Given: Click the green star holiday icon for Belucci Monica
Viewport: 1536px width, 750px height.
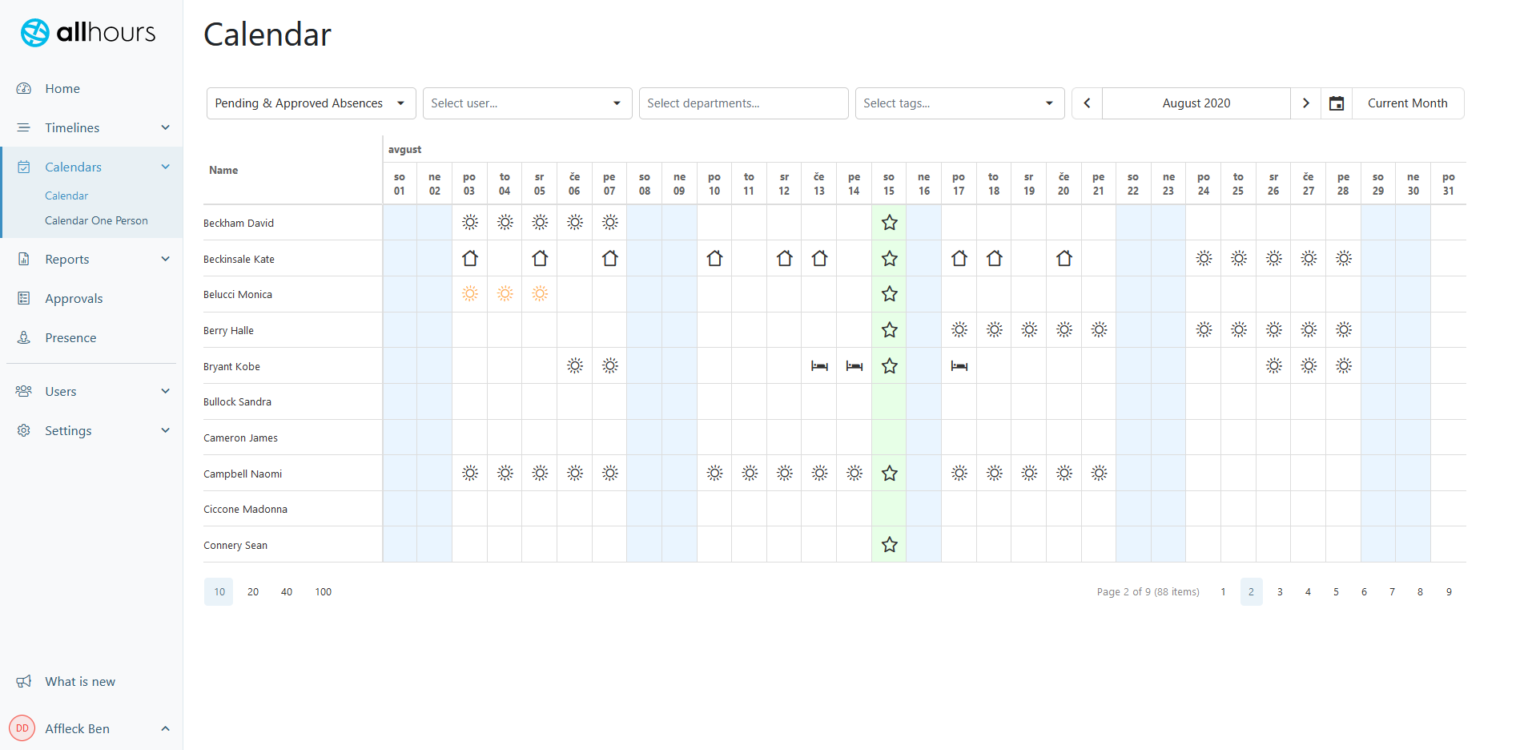Looking at the screenshot, I should point(889,293).
